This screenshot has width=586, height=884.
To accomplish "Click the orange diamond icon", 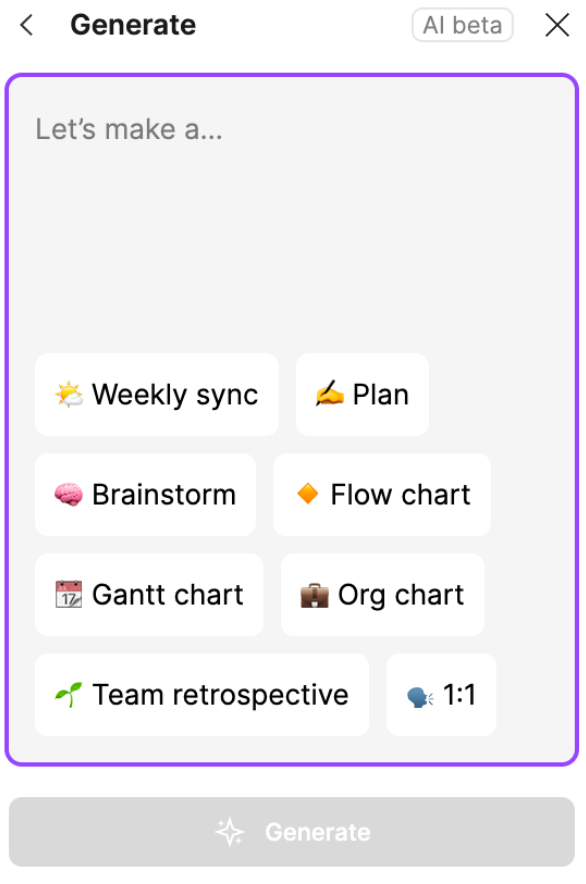I will (x=308, y=494).
